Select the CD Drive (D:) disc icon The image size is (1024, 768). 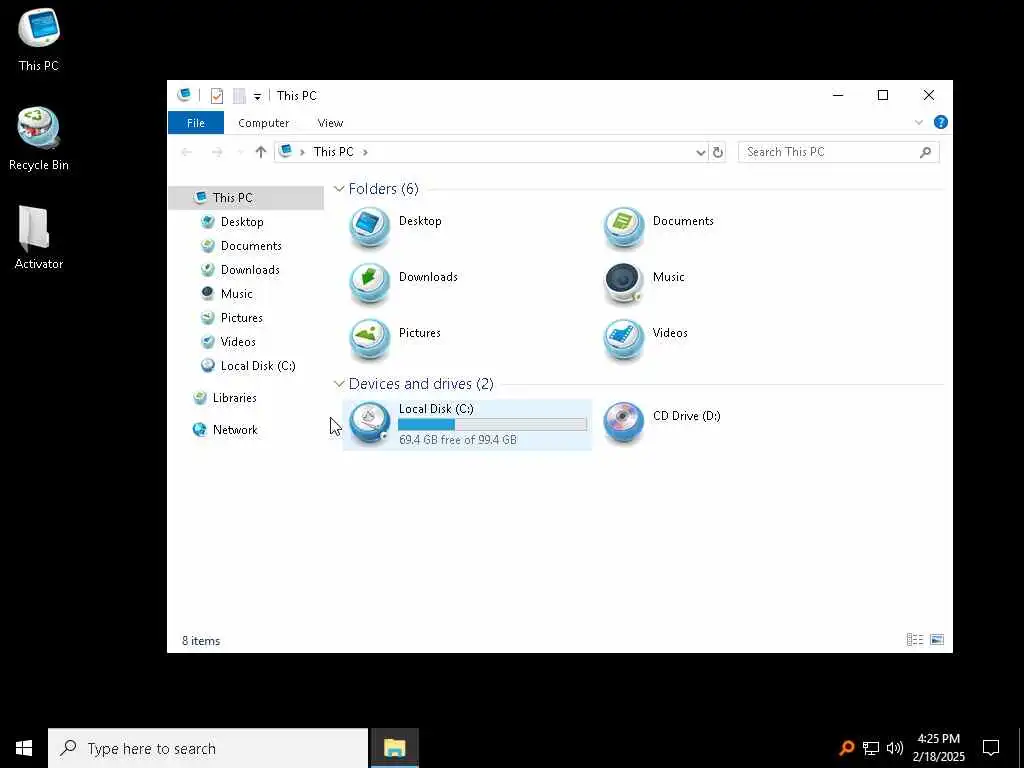point(624,423)
